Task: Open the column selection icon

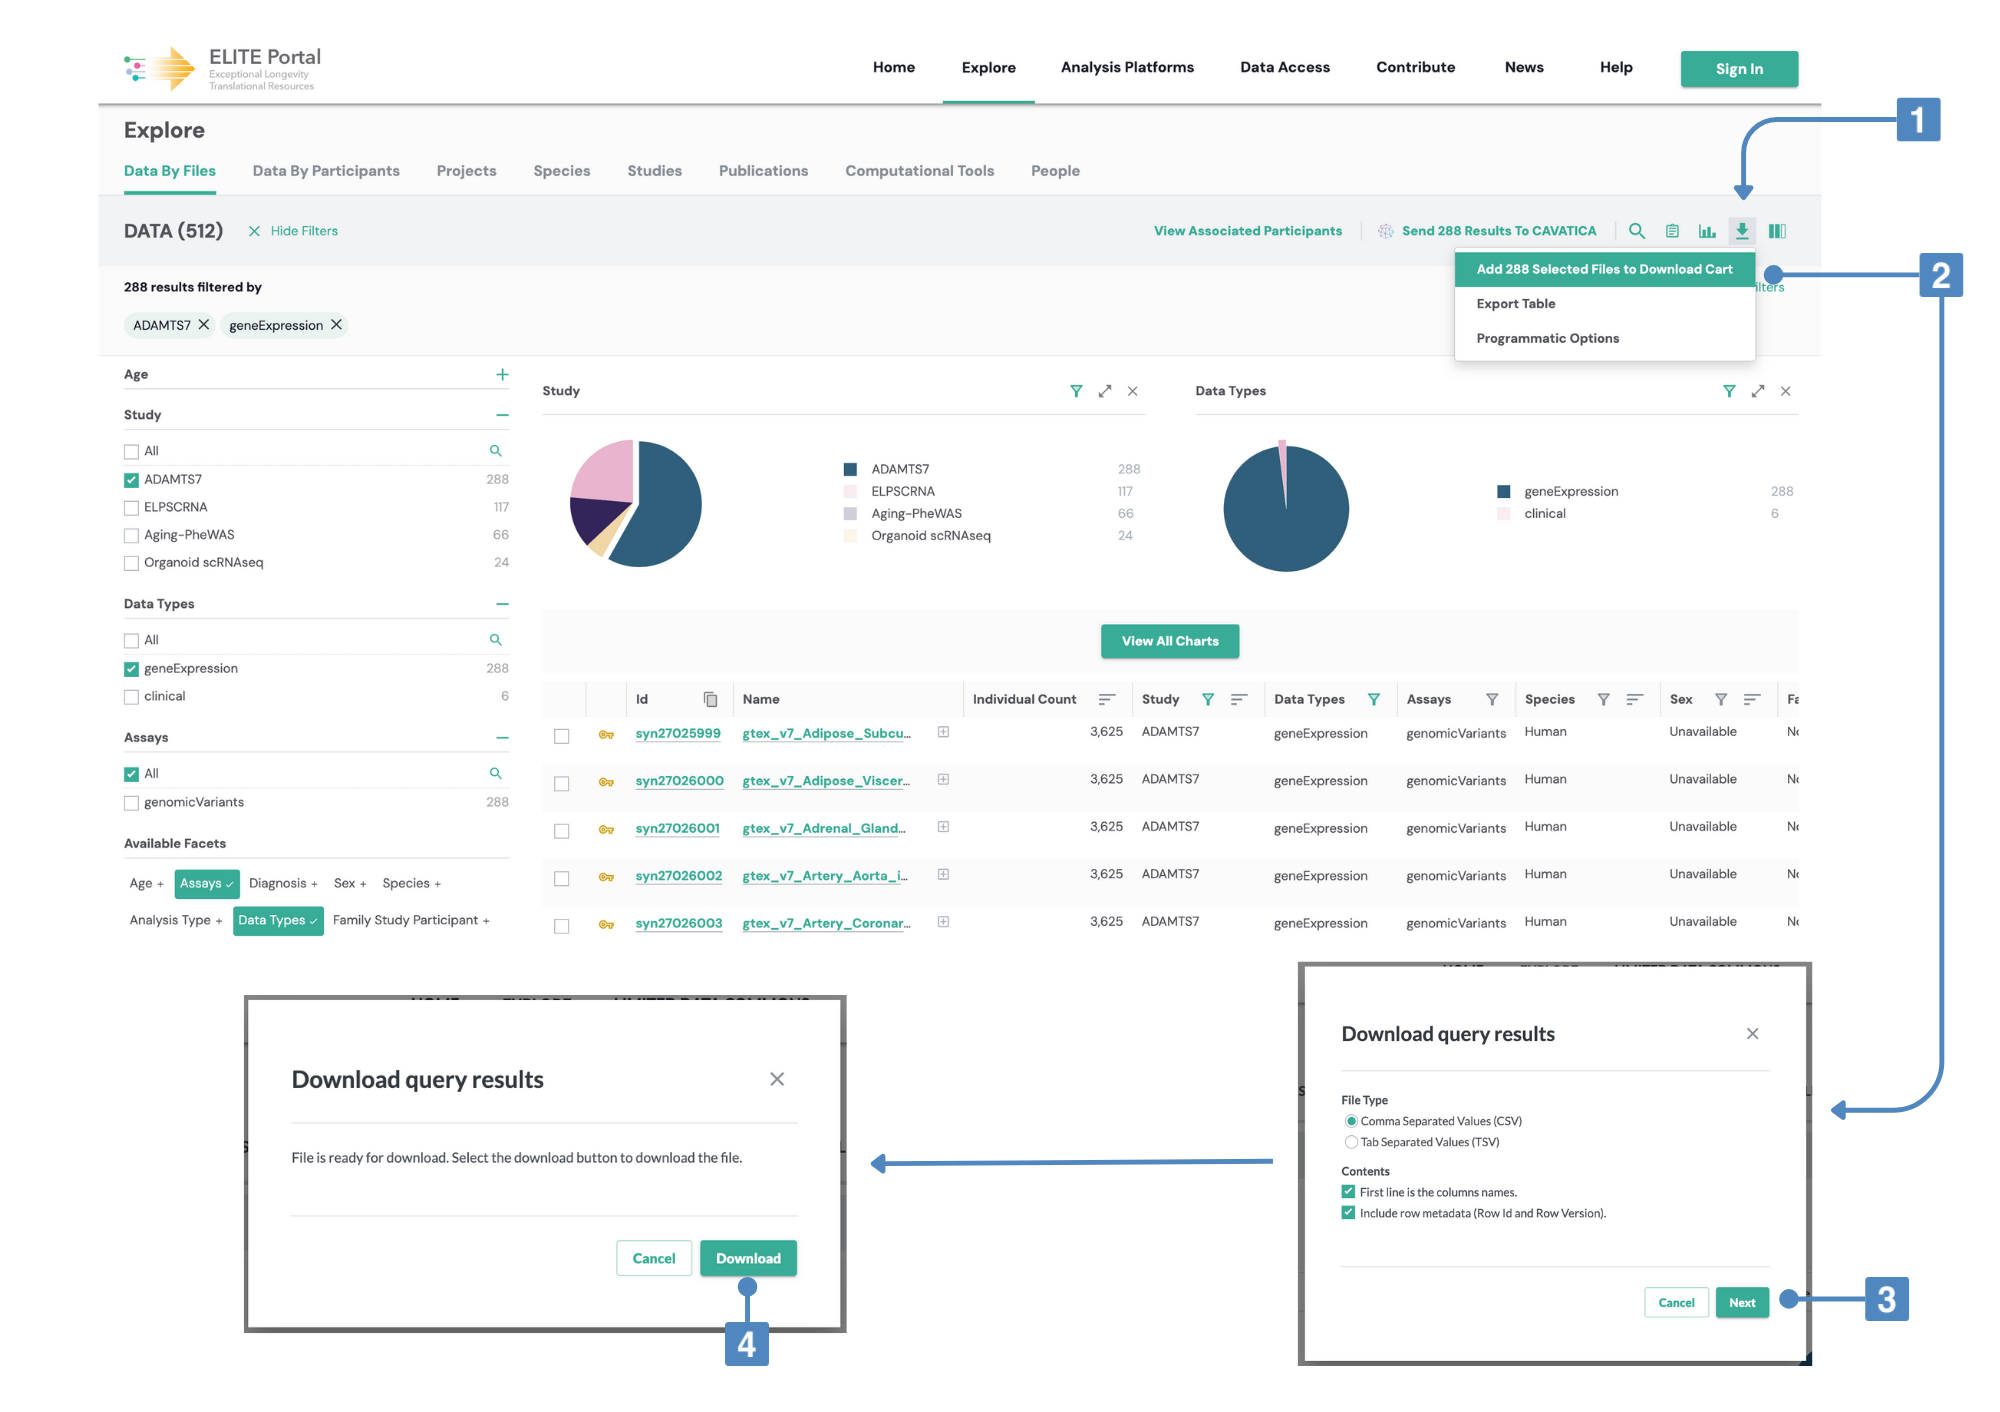Action: pyautogui.click(x=1777, y=231)
